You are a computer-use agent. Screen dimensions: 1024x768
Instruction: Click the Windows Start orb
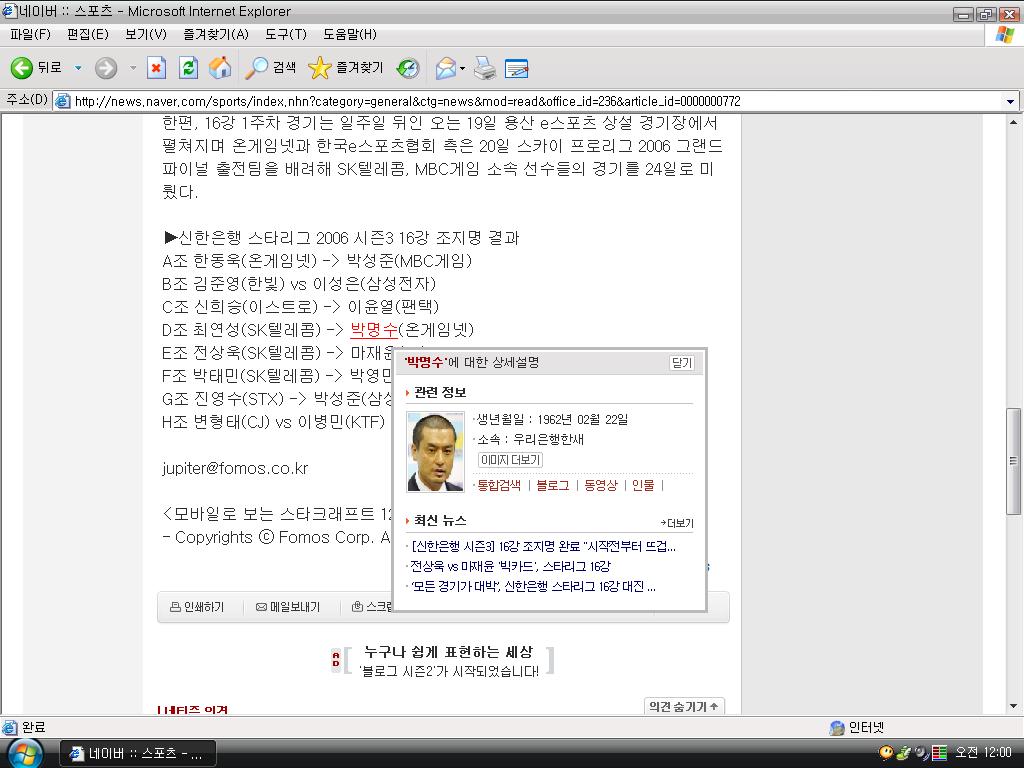pyautogui.click(x=25, y=753)
